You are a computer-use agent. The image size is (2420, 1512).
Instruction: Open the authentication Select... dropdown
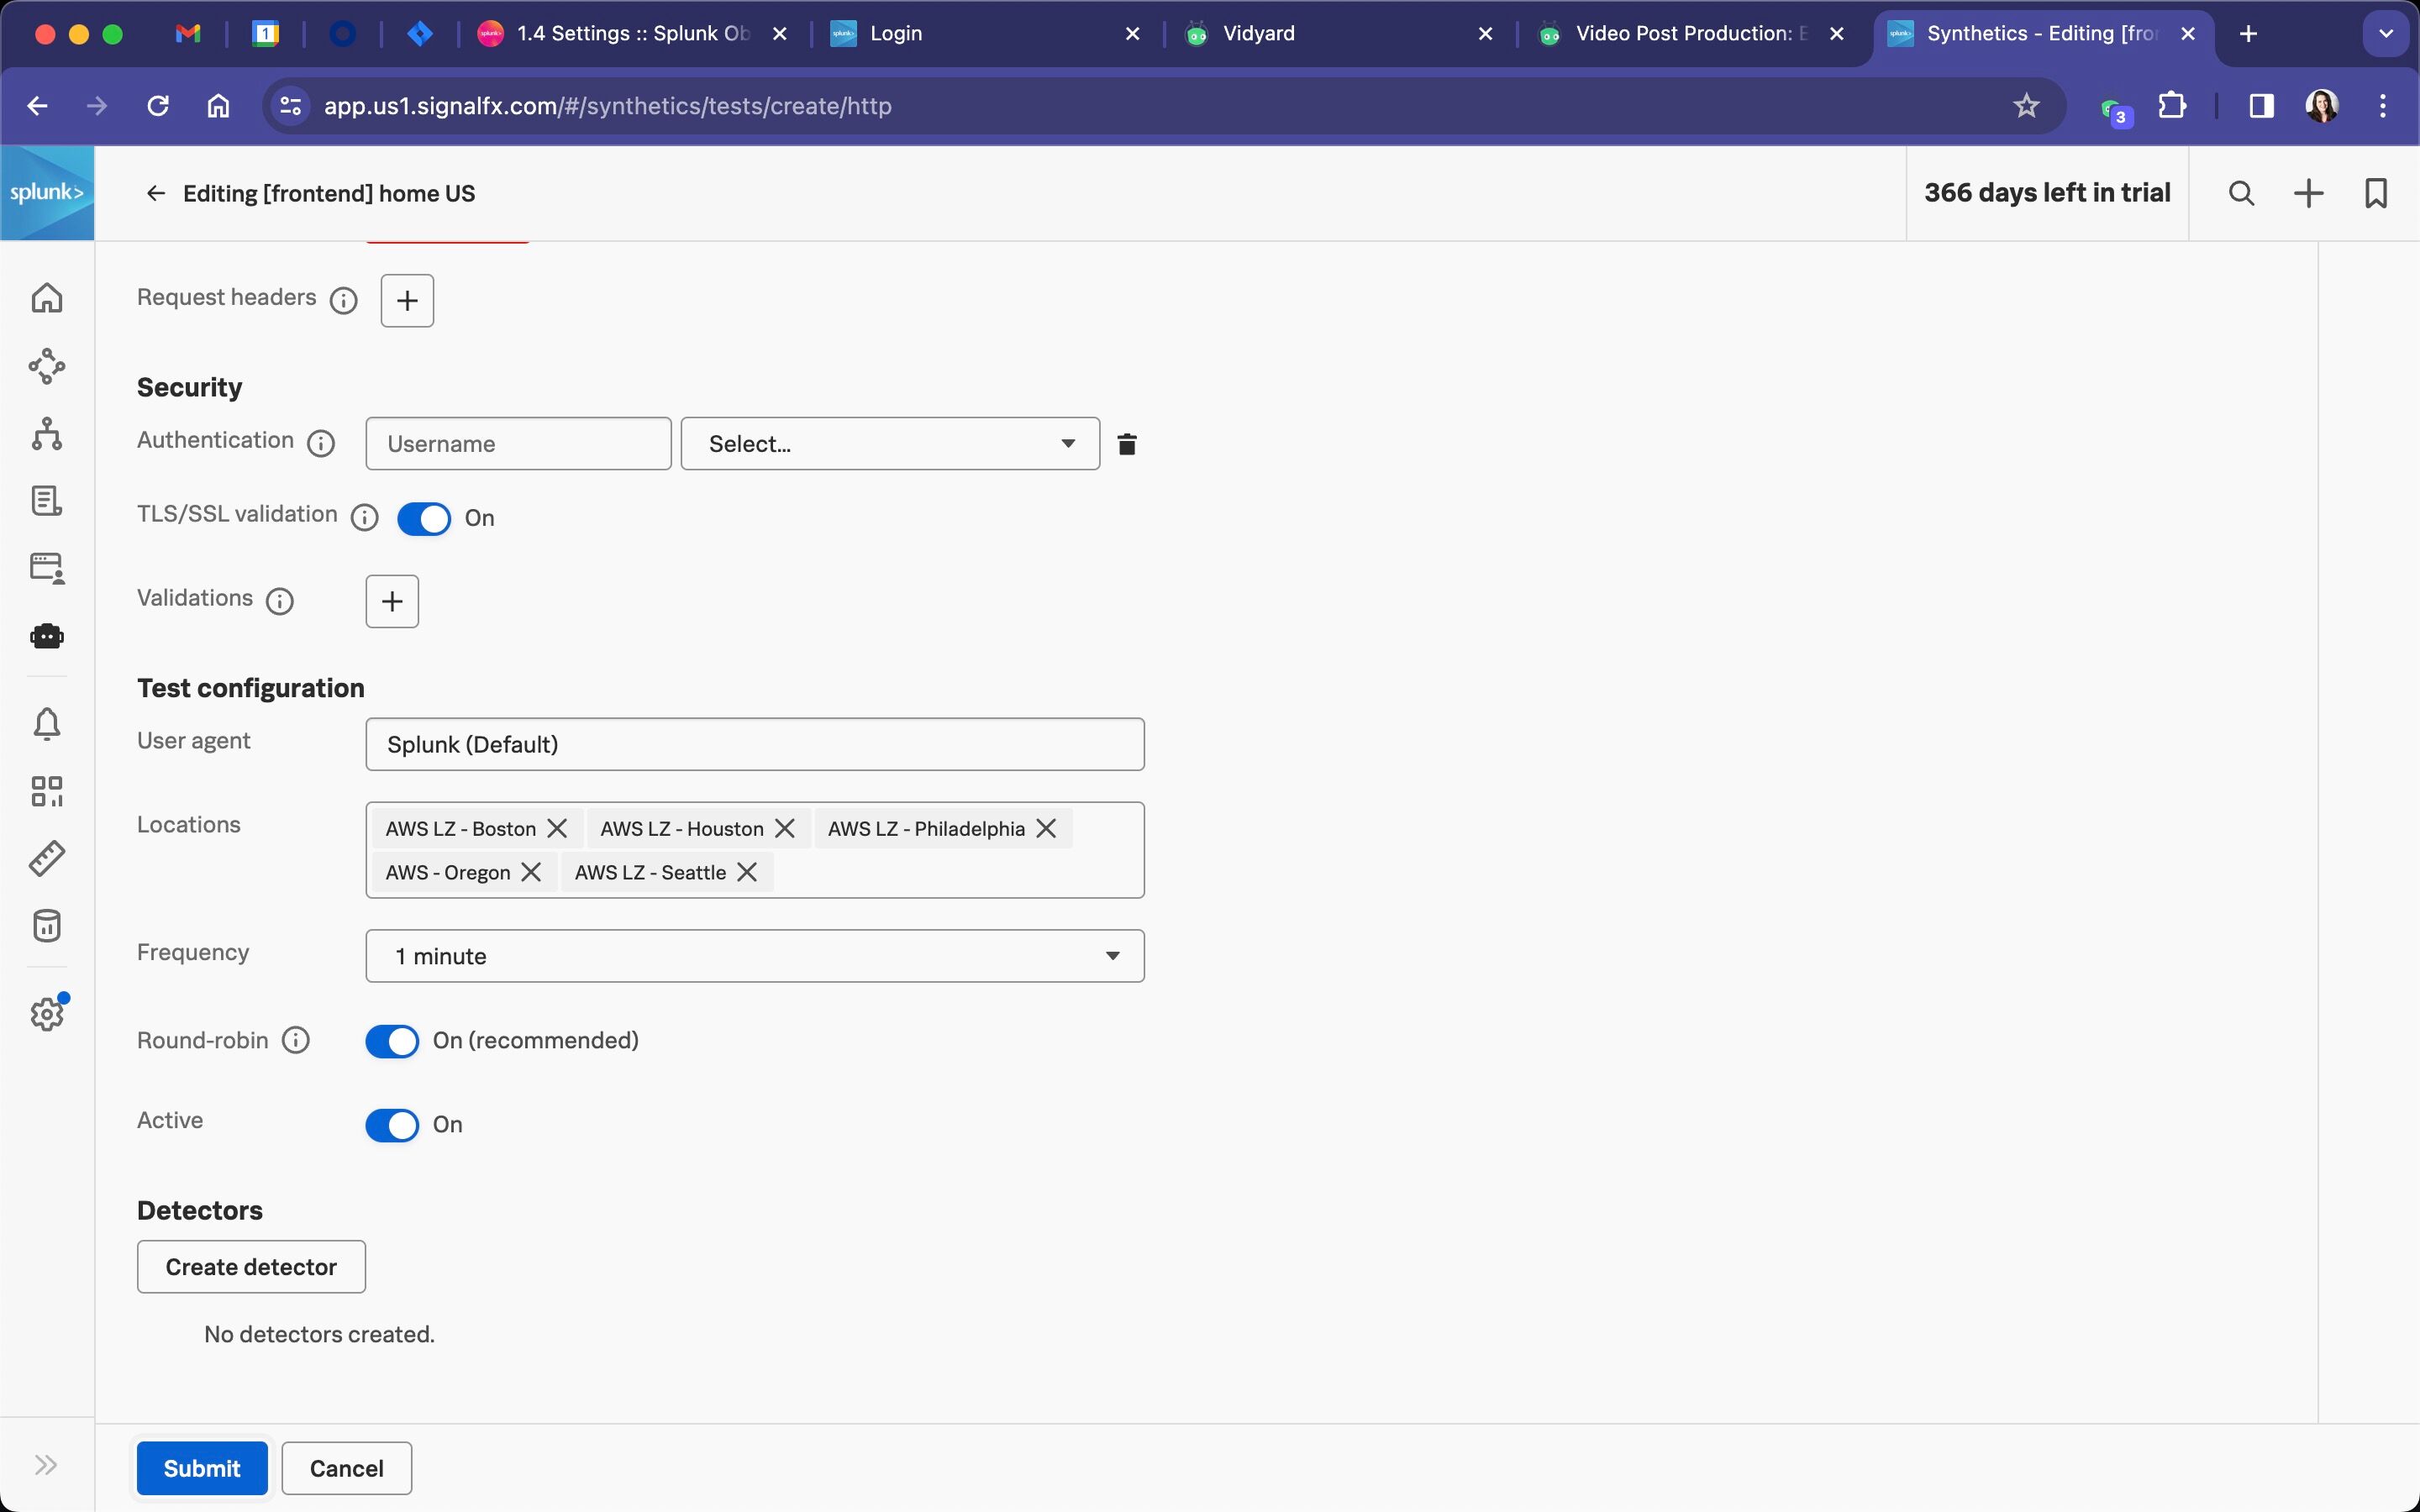pos(890,444)
